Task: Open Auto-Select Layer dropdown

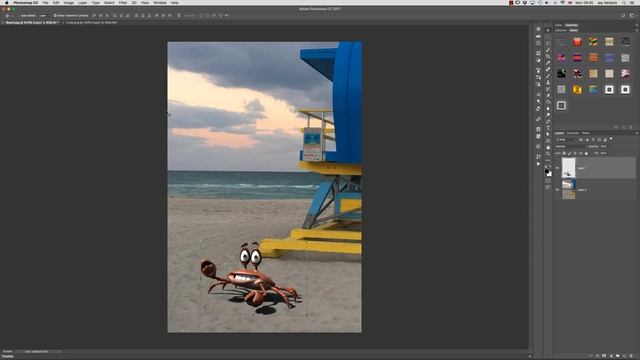Action: click(x=44, y=16)
